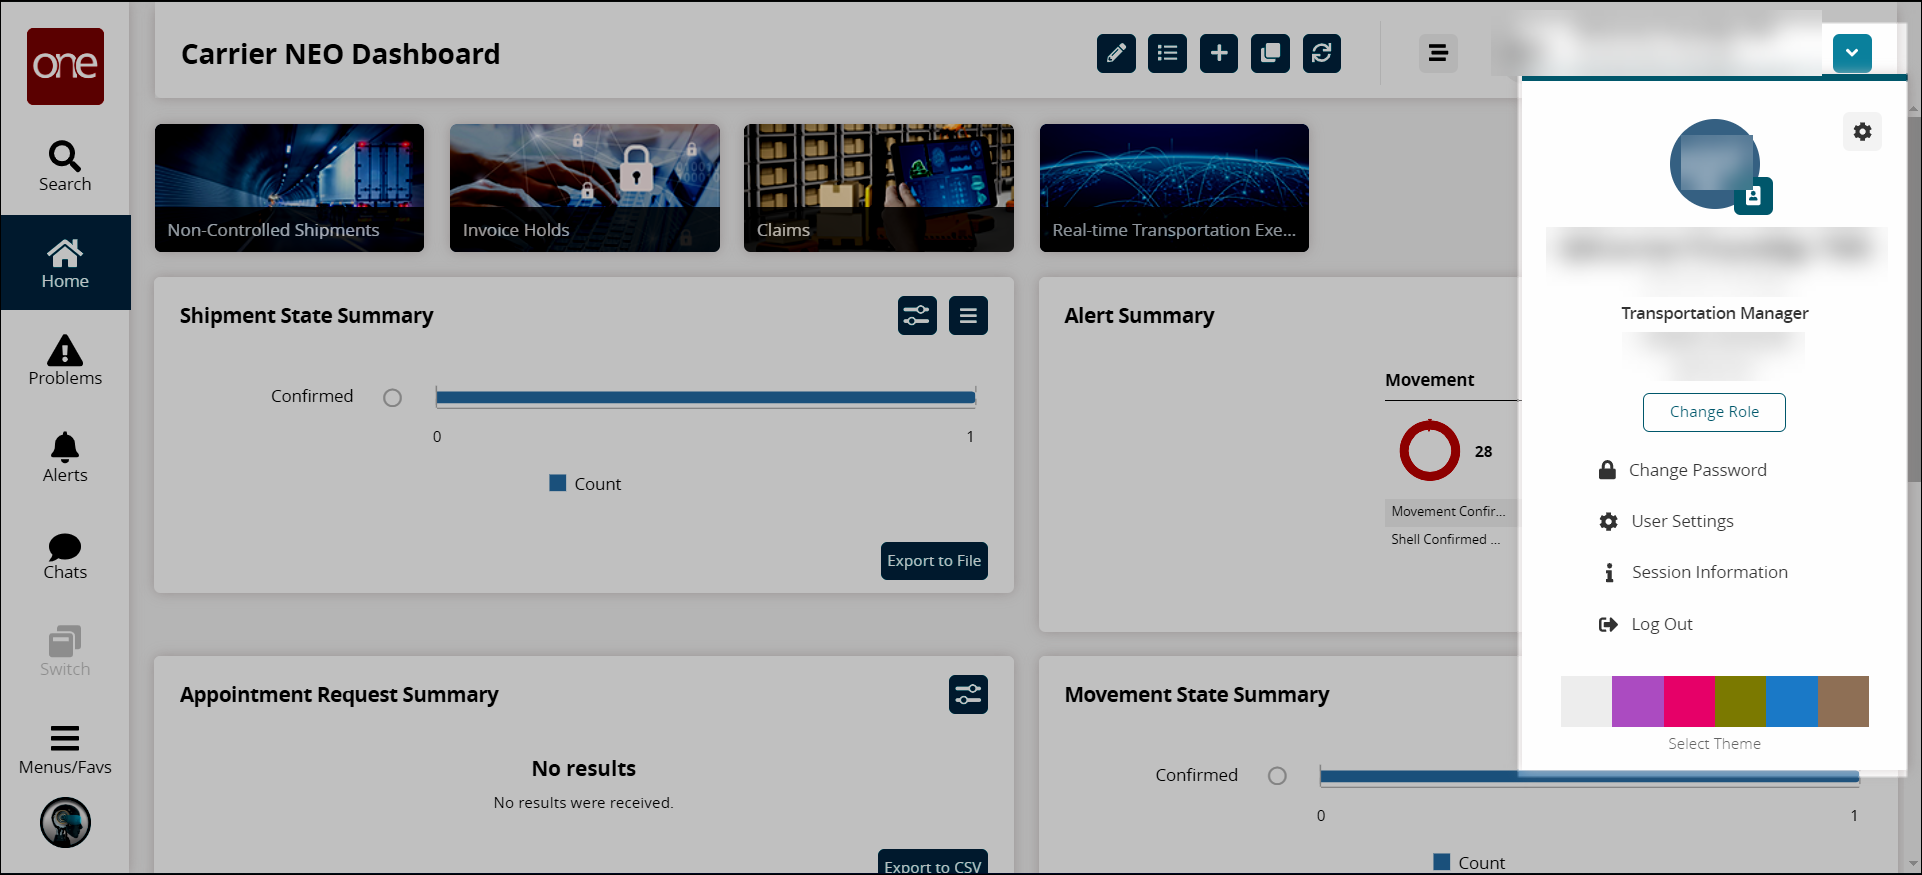Click Change Role button

coord(1714,412)
